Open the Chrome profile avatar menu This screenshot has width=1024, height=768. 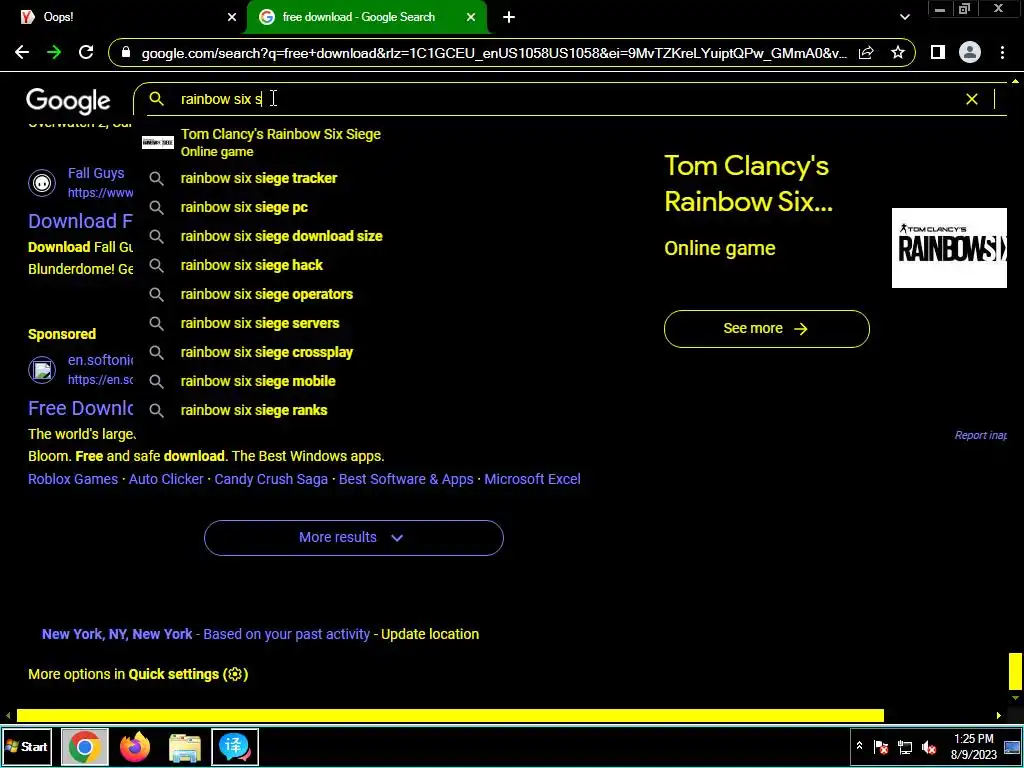pos(970,53)
